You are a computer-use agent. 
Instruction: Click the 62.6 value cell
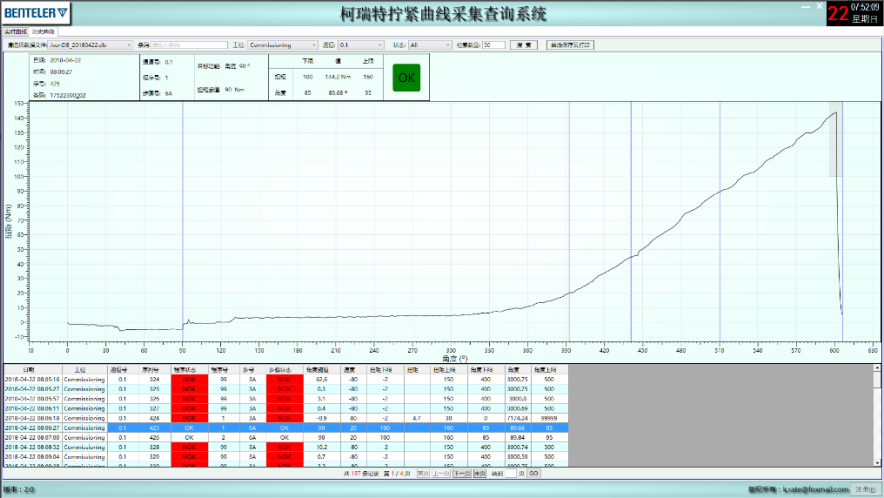point(321,380)
